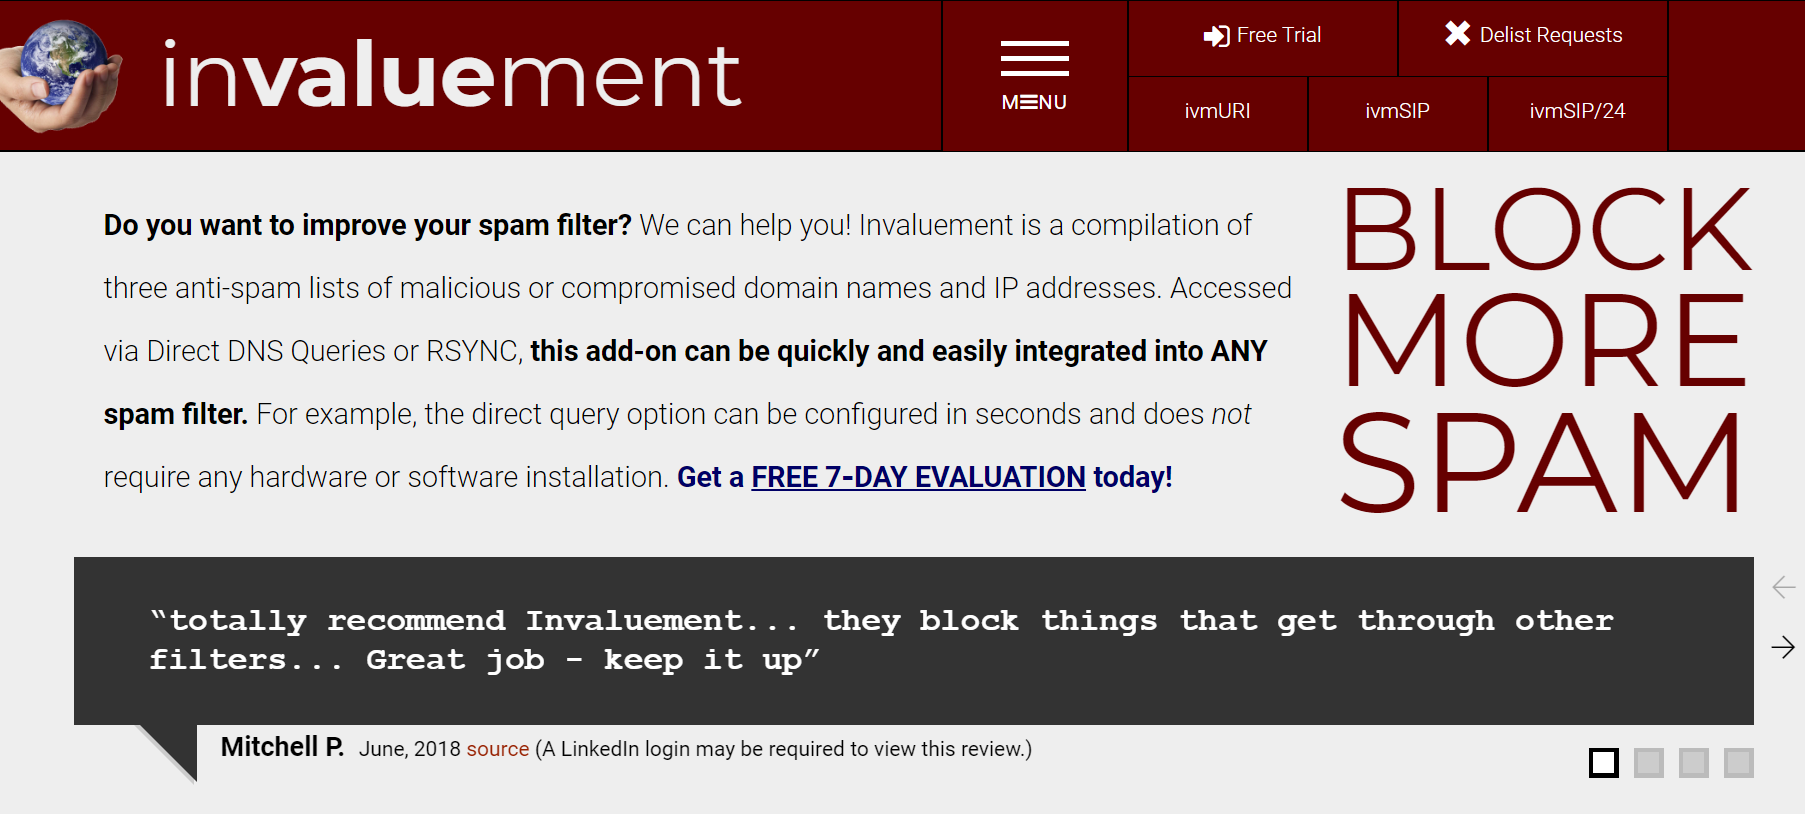
Task: Jump to the fourth testimonial slide indicator
Action: point(1738,763)
